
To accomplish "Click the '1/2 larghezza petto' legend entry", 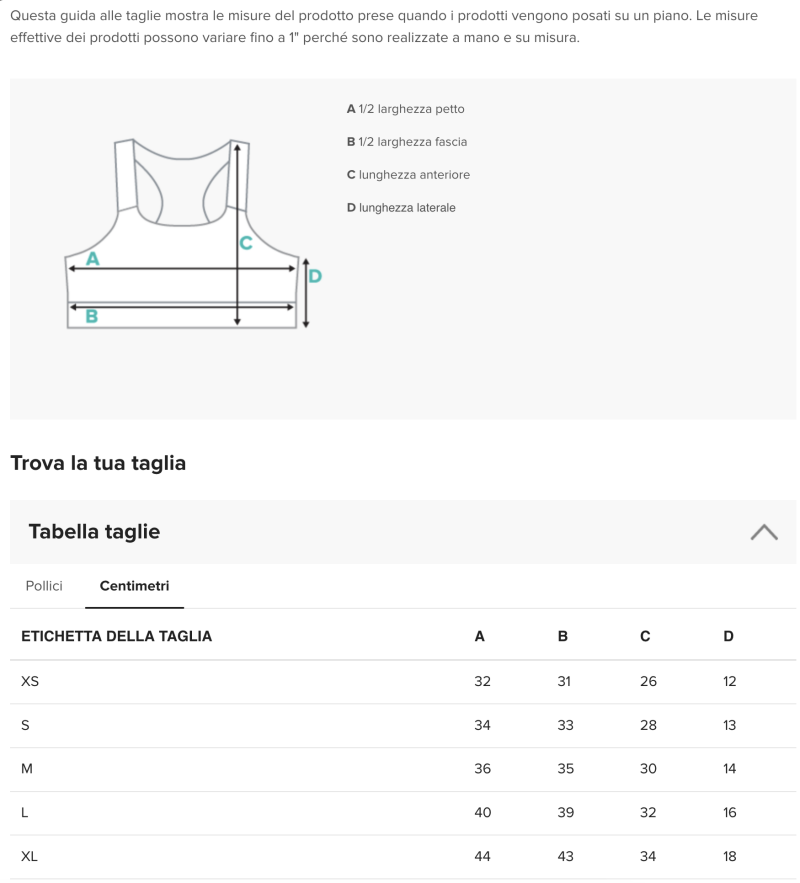I will pyautogui.click(x=405, y=109).
